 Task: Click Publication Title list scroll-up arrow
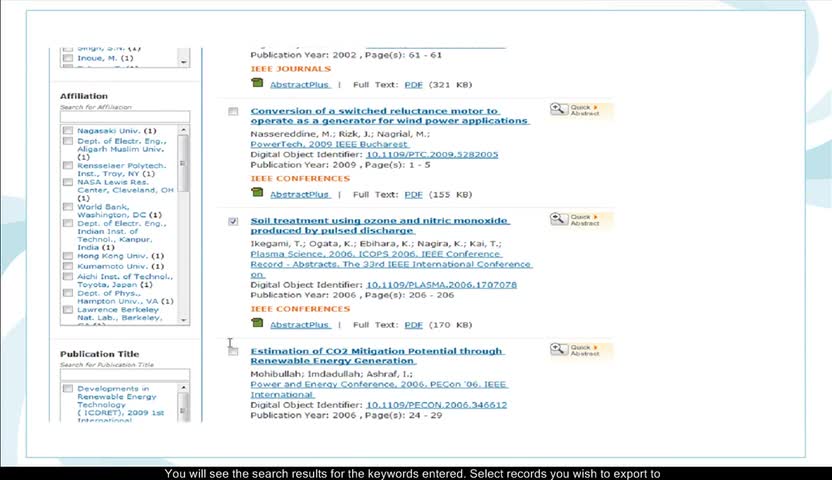click(x=184, y=388)
